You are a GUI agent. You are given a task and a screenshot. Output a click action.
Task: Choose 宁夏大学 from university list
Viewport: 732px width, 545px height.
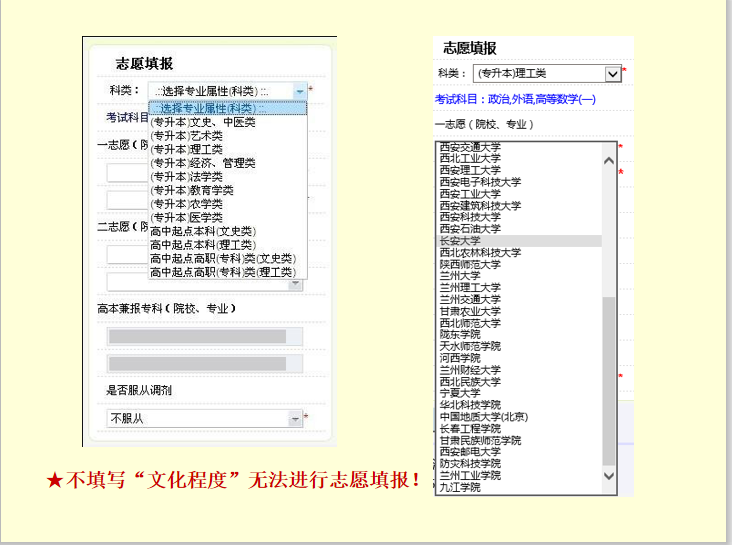click(460, 393)
